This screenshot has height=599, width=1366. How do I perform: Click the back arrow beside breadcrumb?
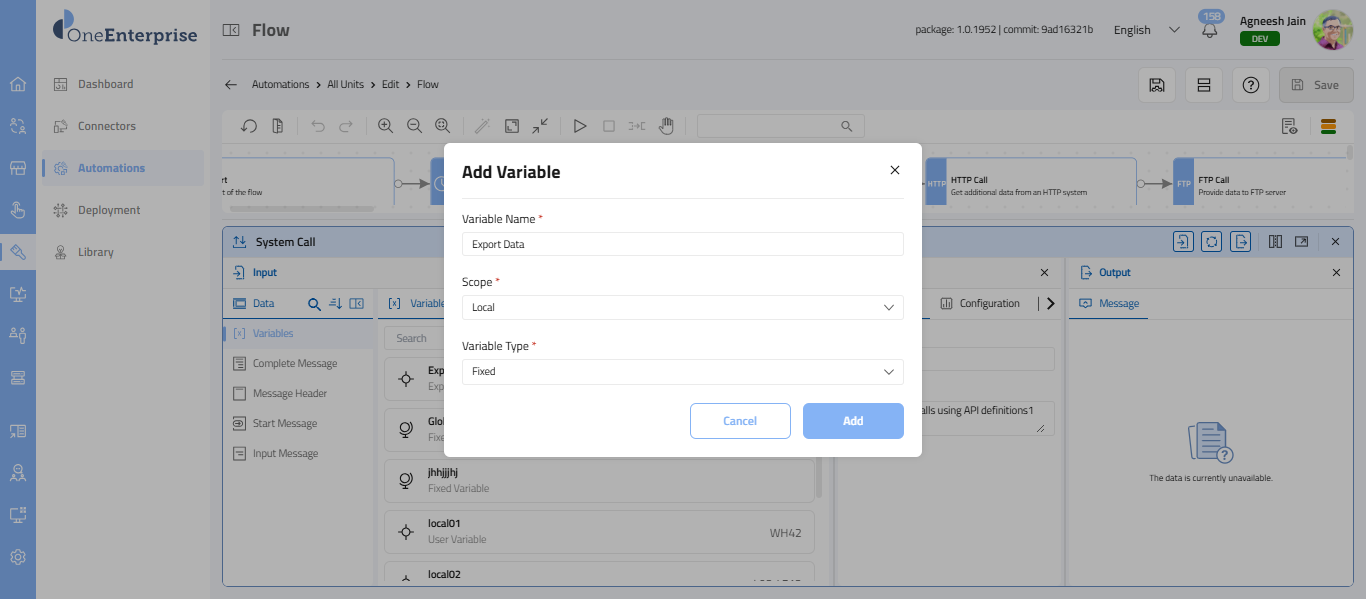click(x=231, y=85)
